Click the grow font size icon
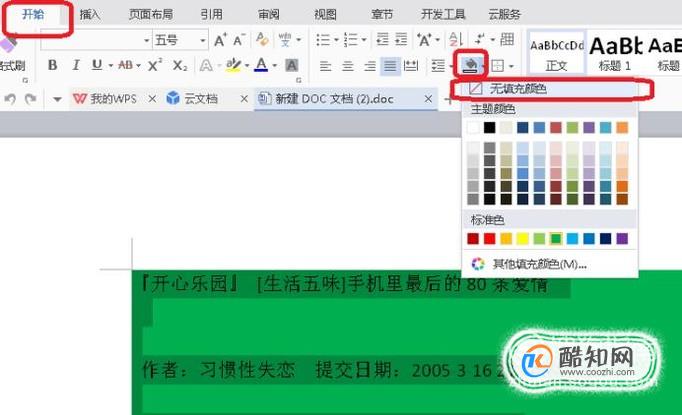 click(221, 40)
